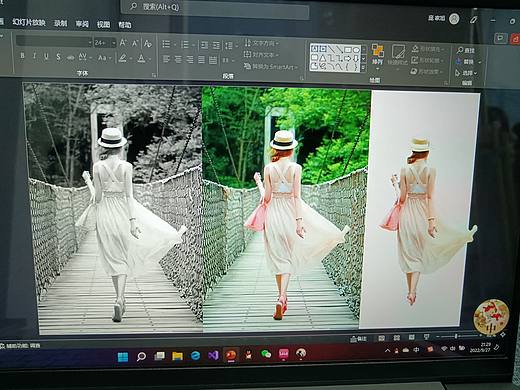The width and height of the screenshot is (520, 390).
Task: Select the cutout girl on white background
Action: click(x=420, y=209)
